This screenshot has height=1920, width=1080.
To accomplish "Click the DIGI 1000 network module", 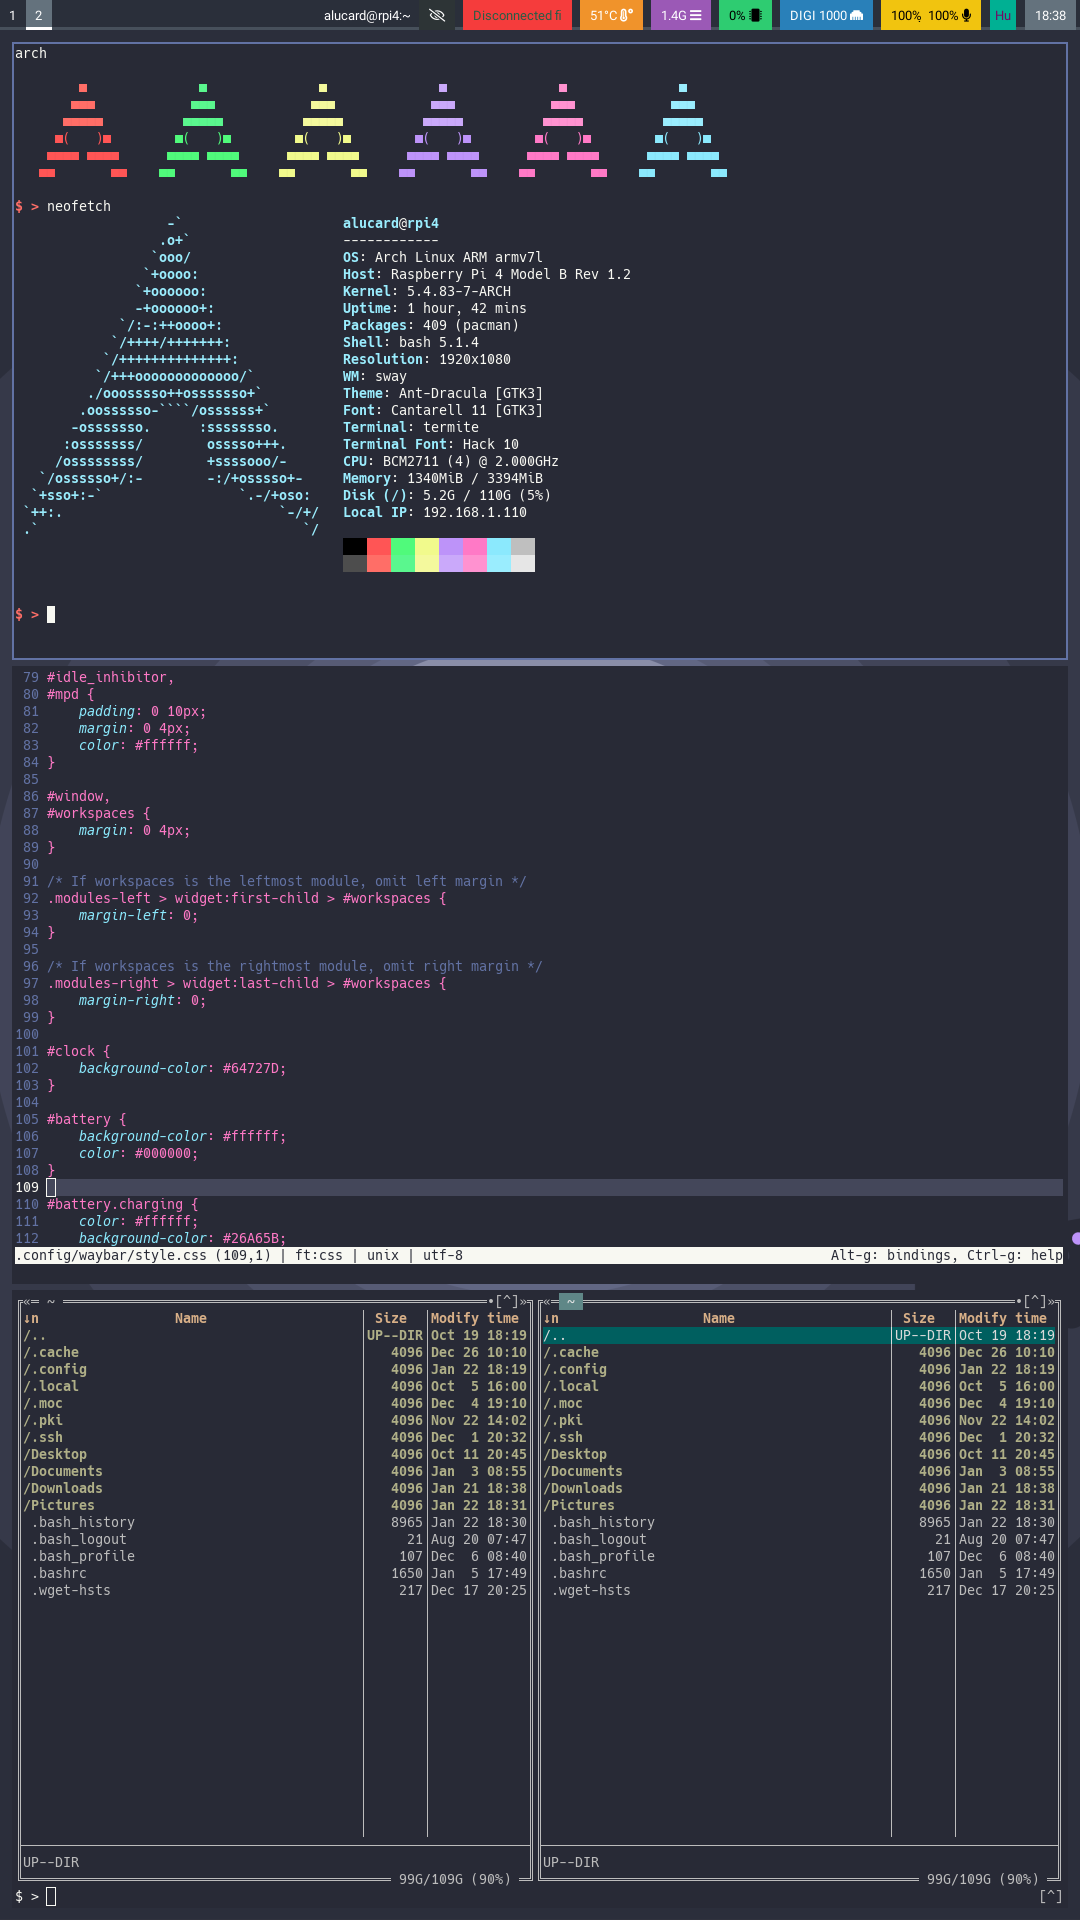I will coord(826,15).
